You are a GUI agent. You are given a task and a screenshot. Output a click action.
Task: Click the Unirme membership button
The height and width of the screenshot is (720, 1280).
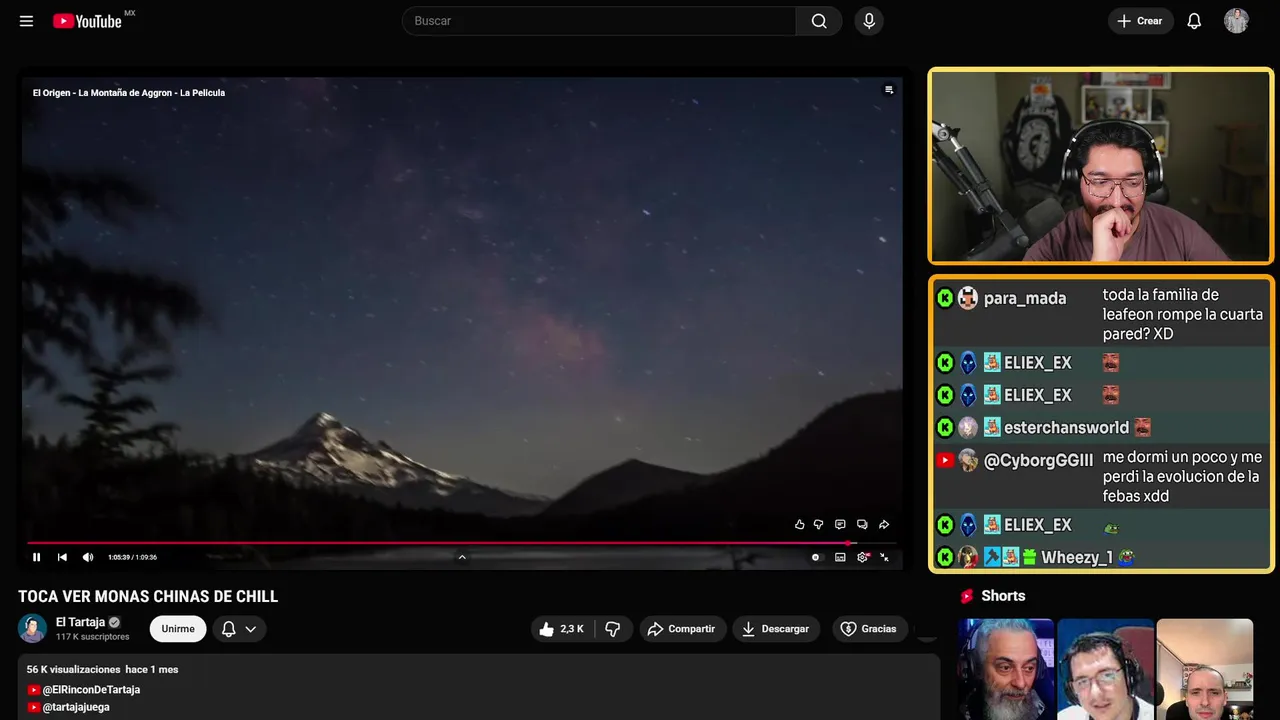(178, 629)
